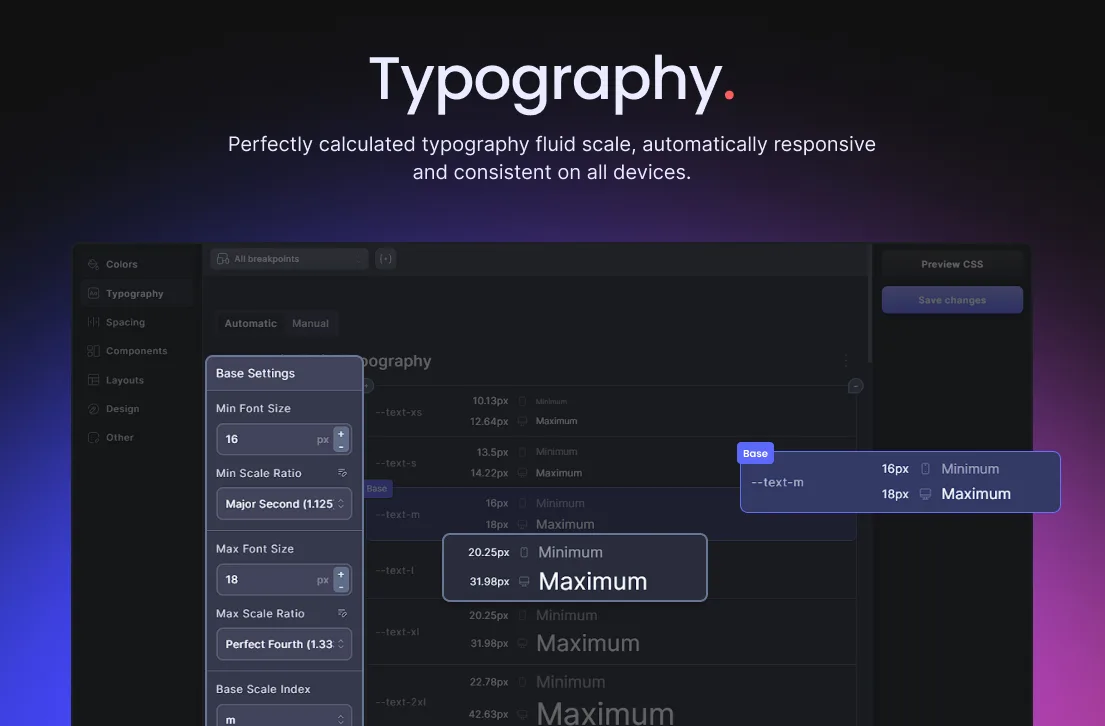Click the Preview CSS button
The image size is (1105, 726).
[952, 264]
